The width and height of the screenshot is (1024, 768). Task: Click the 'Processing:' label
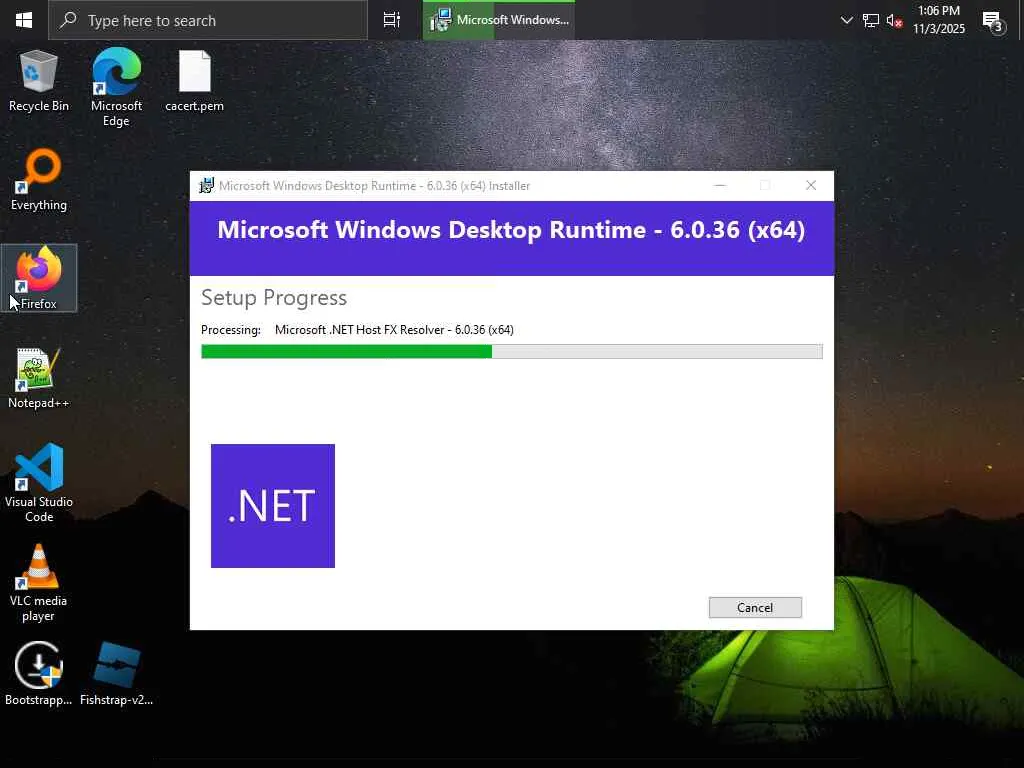[231, 330]
